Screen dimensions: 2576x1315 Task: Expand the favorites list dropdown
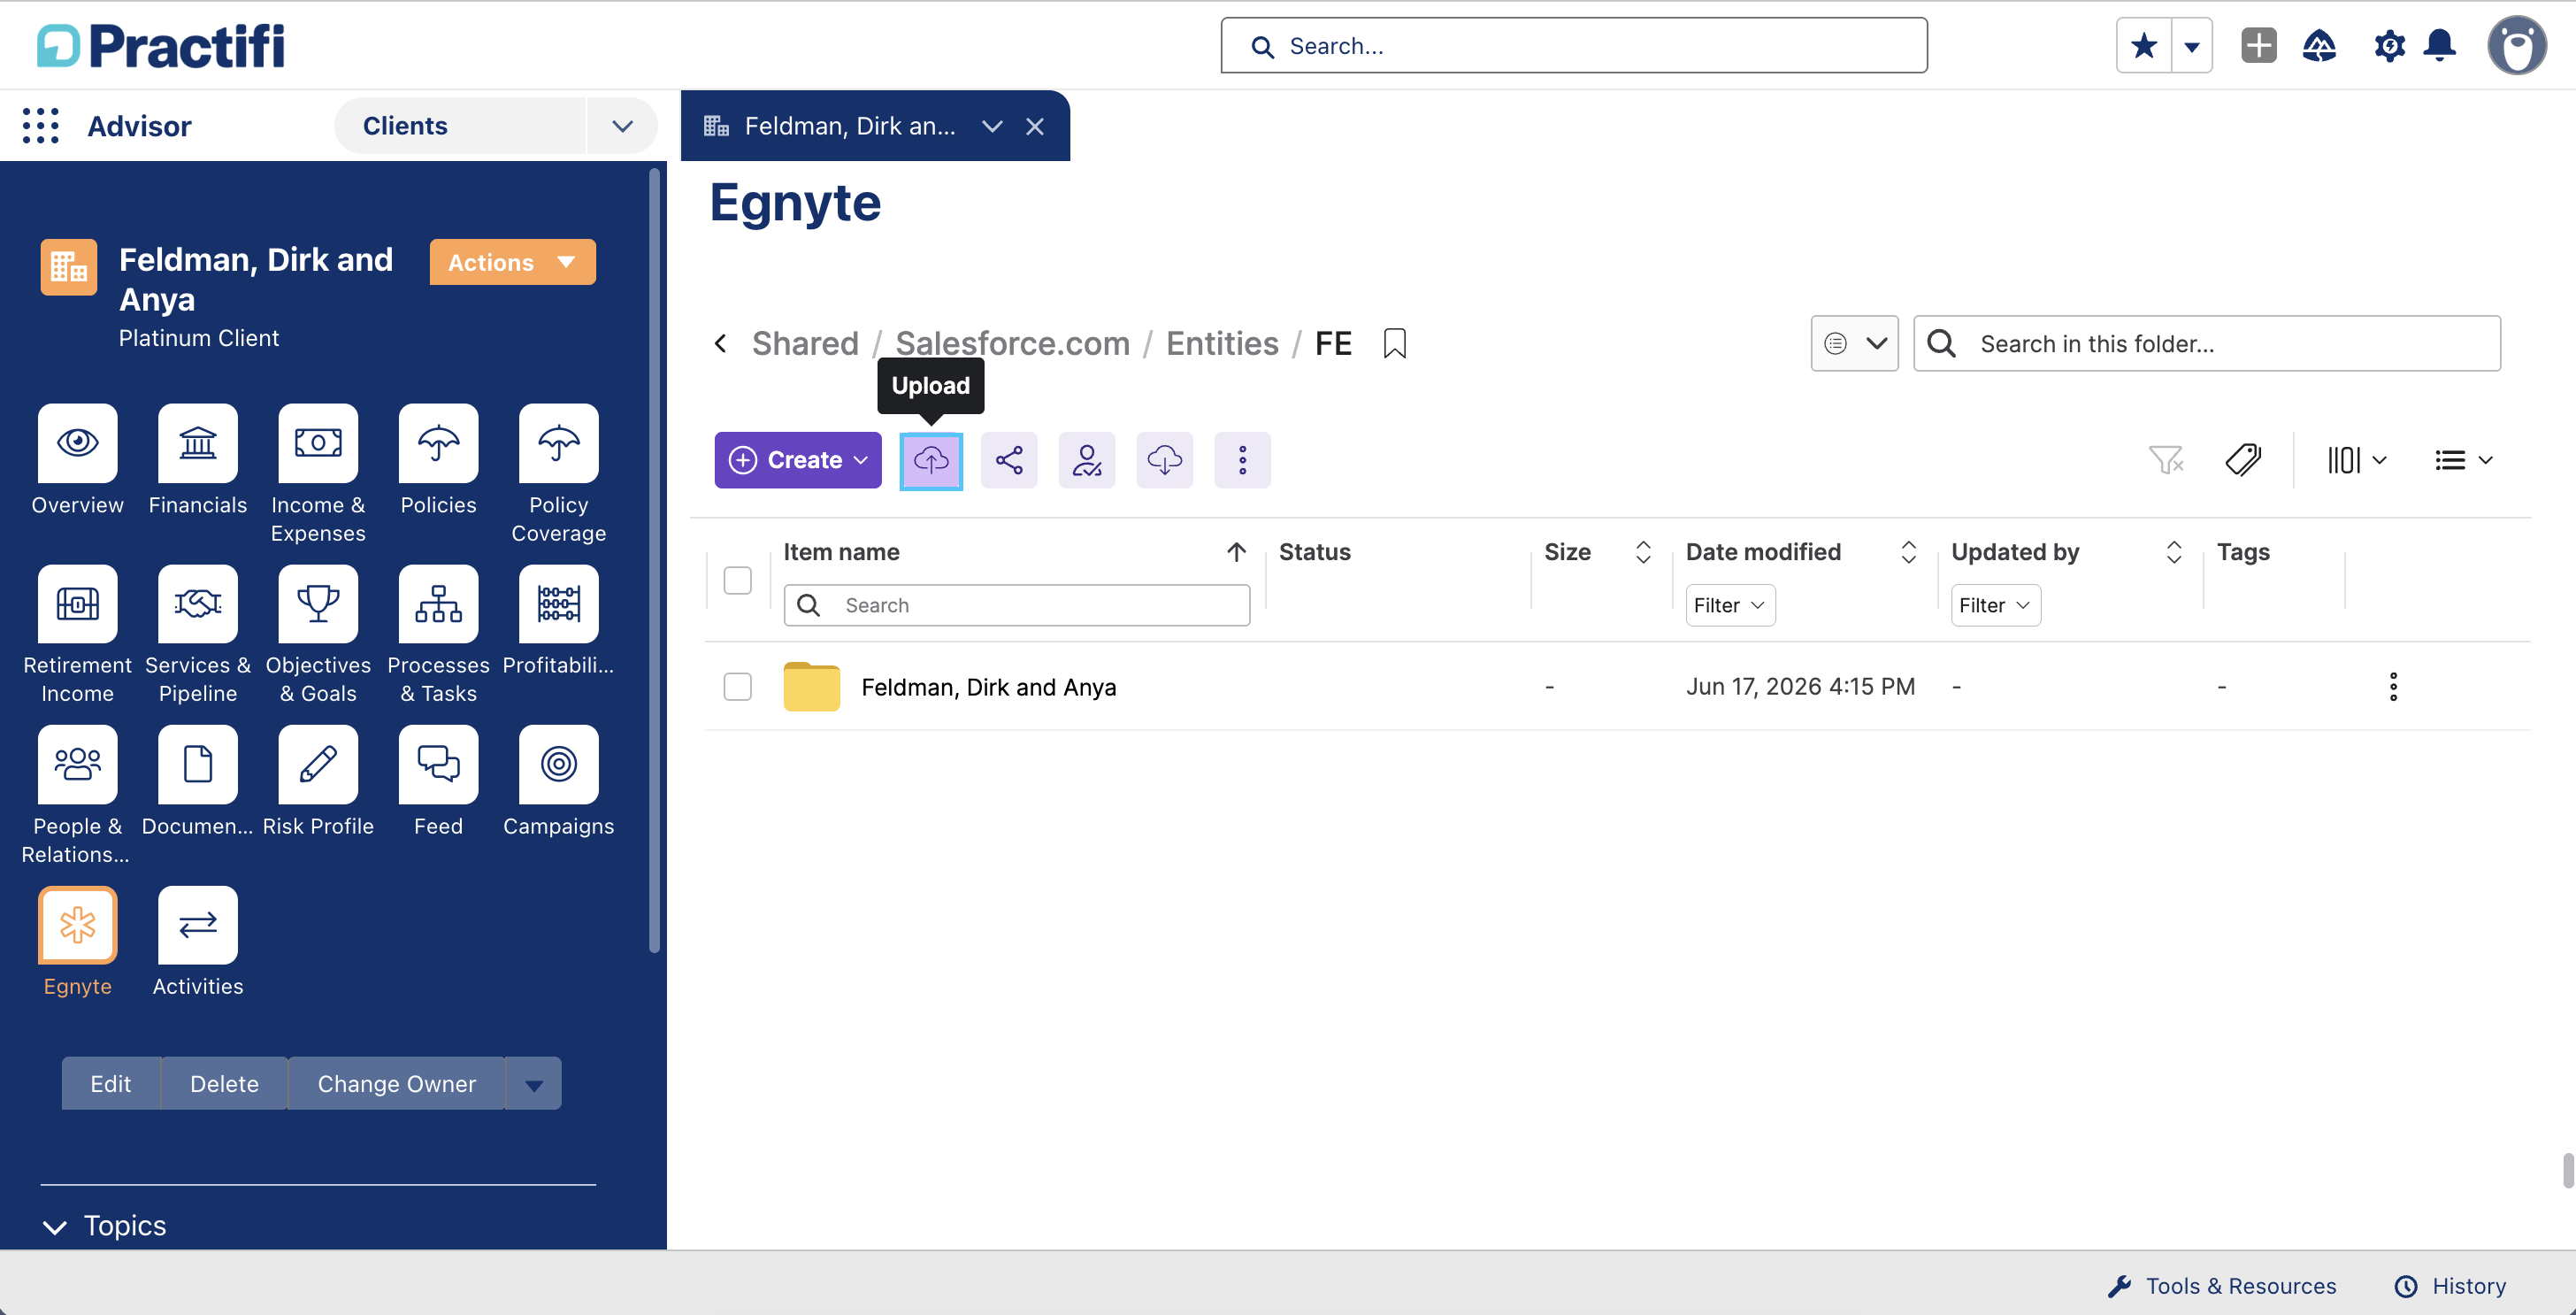click(2191, 46)
